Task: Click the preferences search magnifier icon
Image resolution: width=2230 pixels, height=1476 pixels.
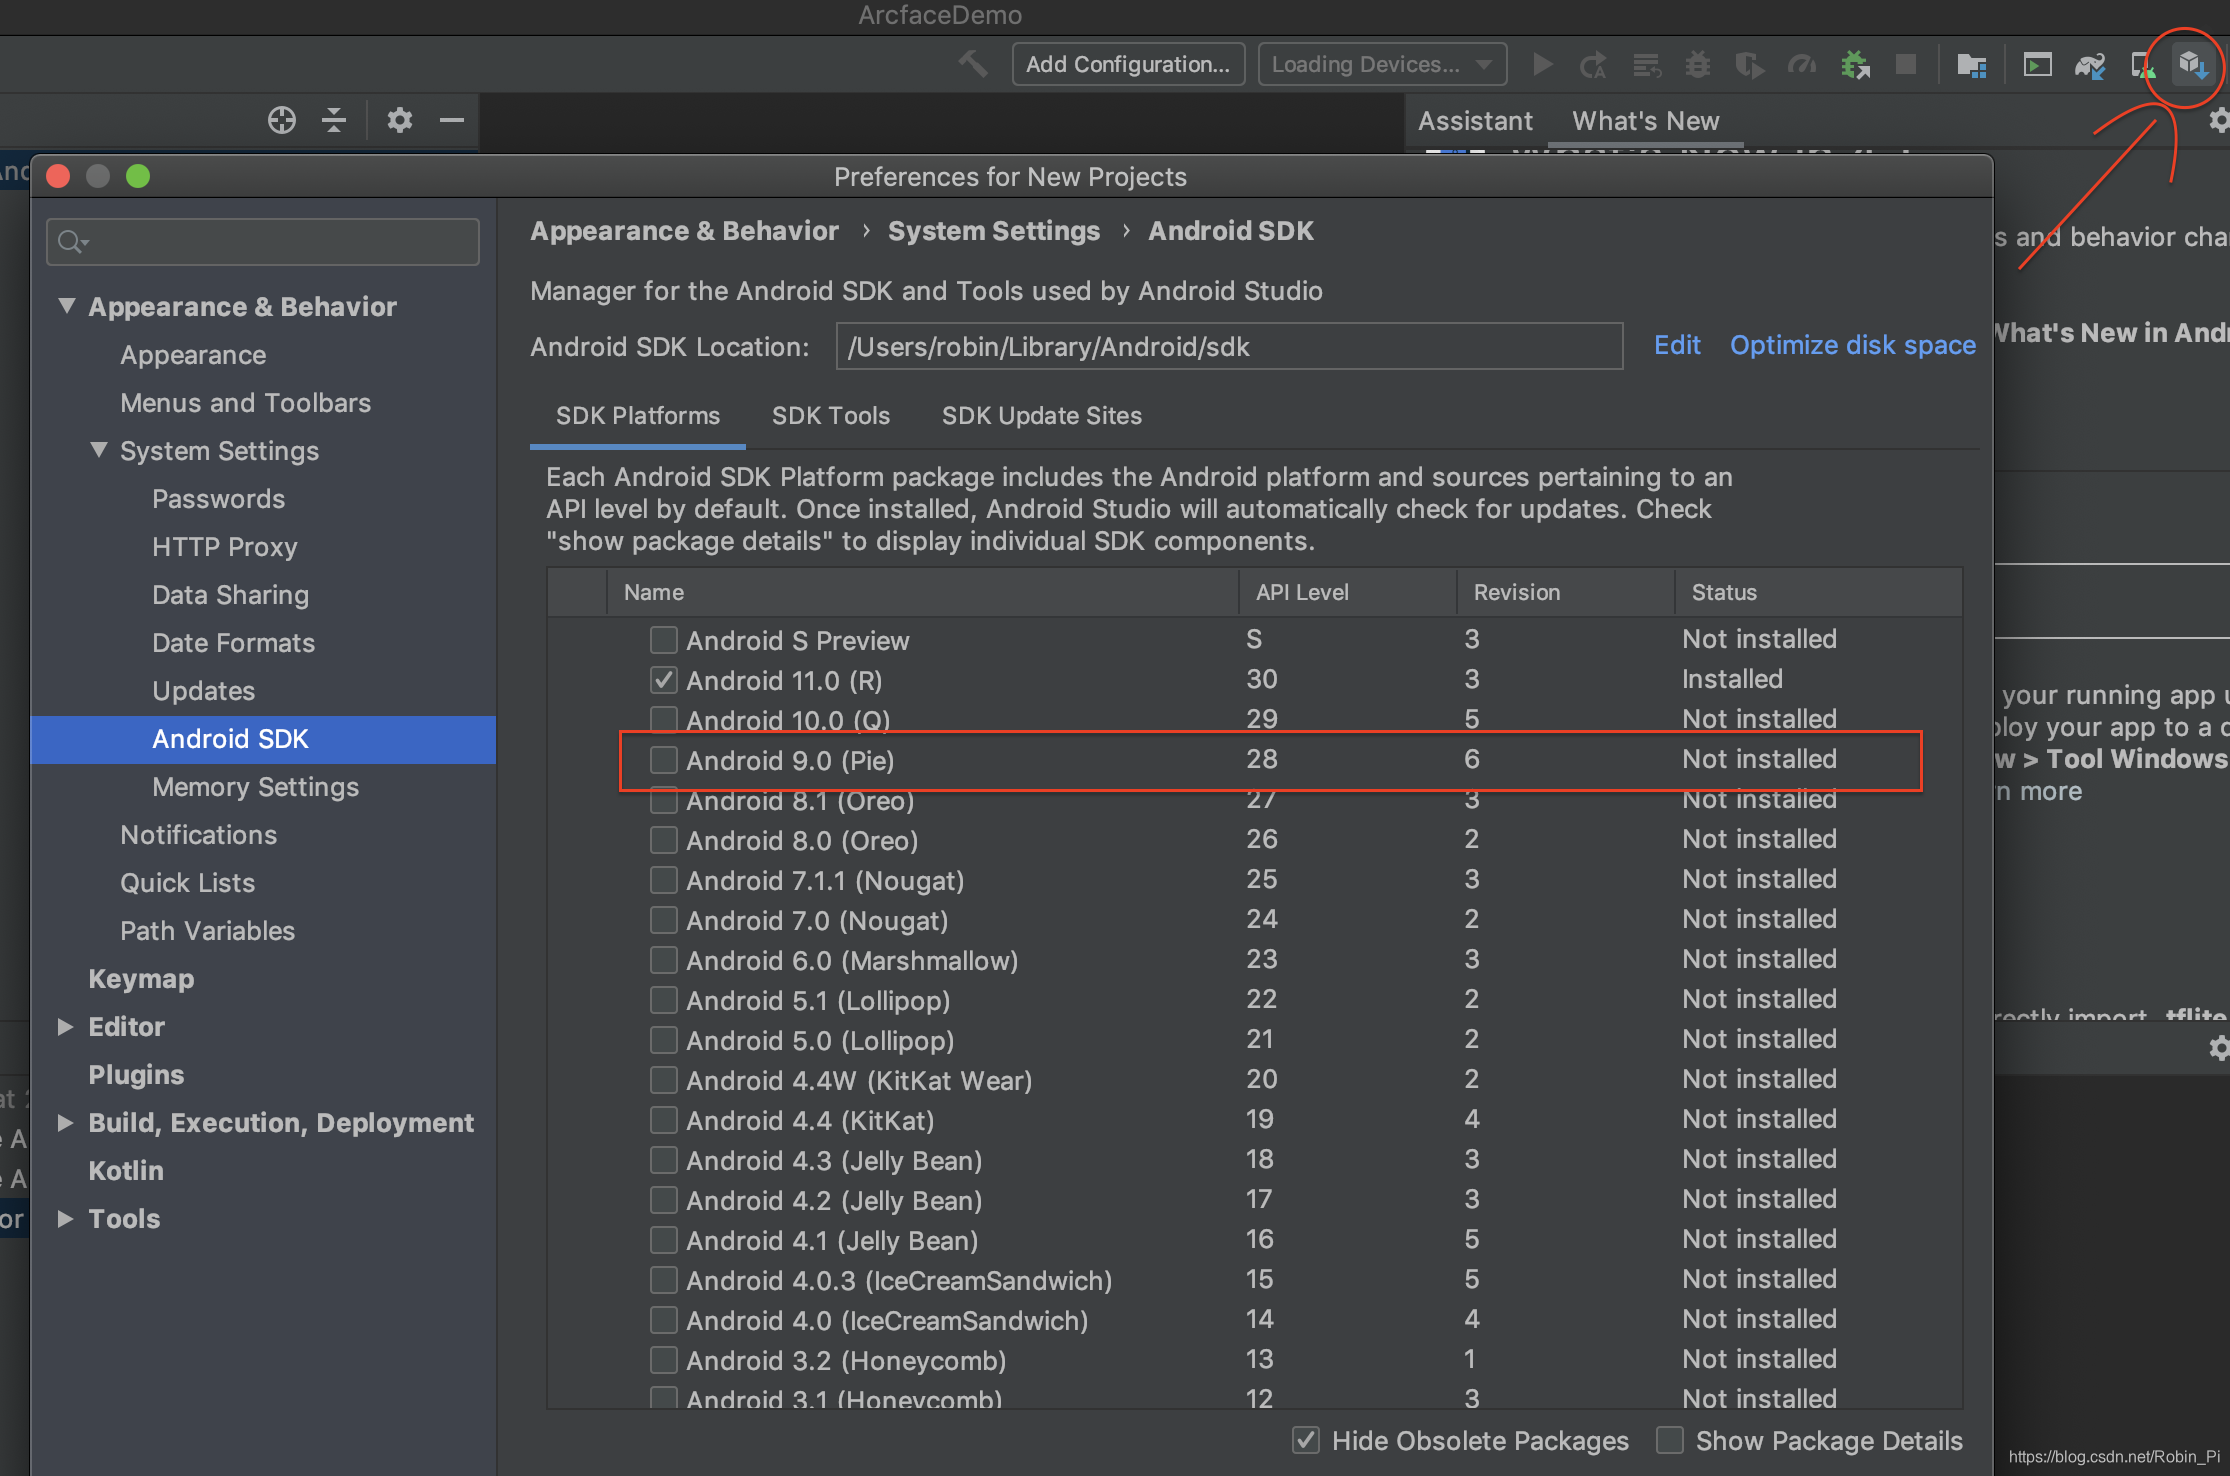Action: pyautogui.click(x=72, y=242)
